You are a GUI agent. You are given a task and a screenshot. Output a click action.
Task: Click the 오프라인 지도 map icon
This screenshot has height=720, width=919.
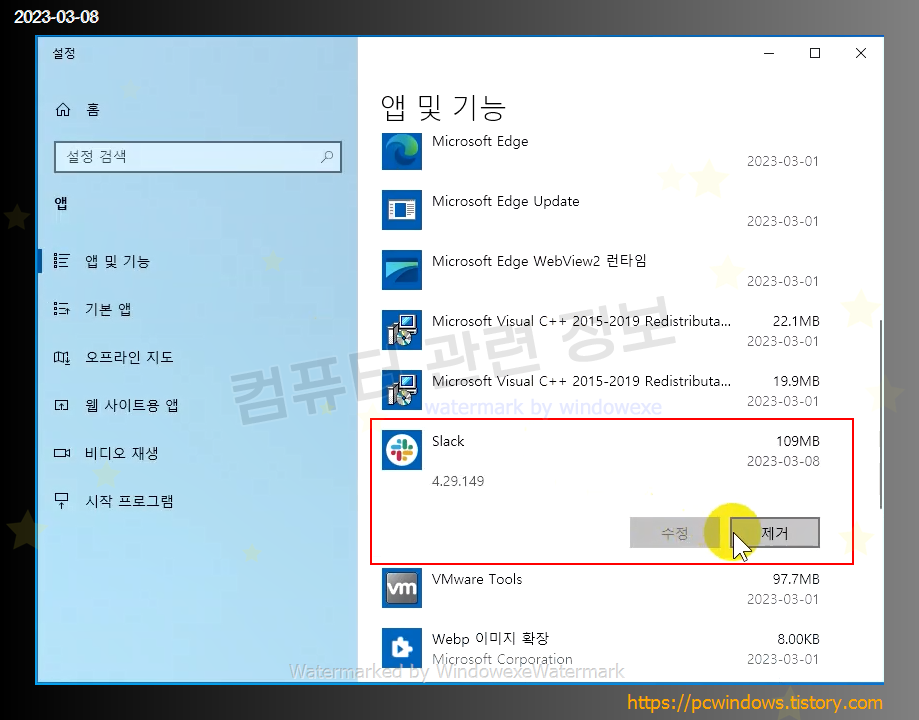(x=62, y=357)
